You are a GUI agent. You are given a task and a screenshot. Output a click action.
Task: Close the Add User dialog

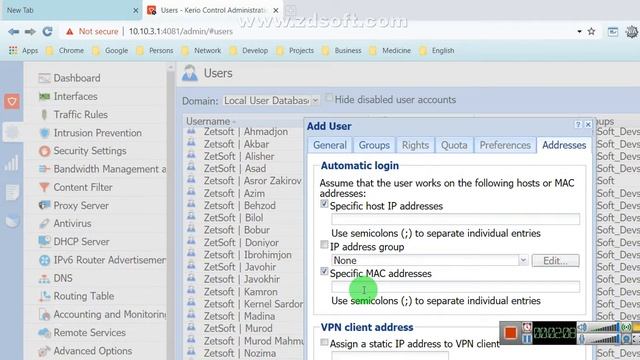[588, 124]
